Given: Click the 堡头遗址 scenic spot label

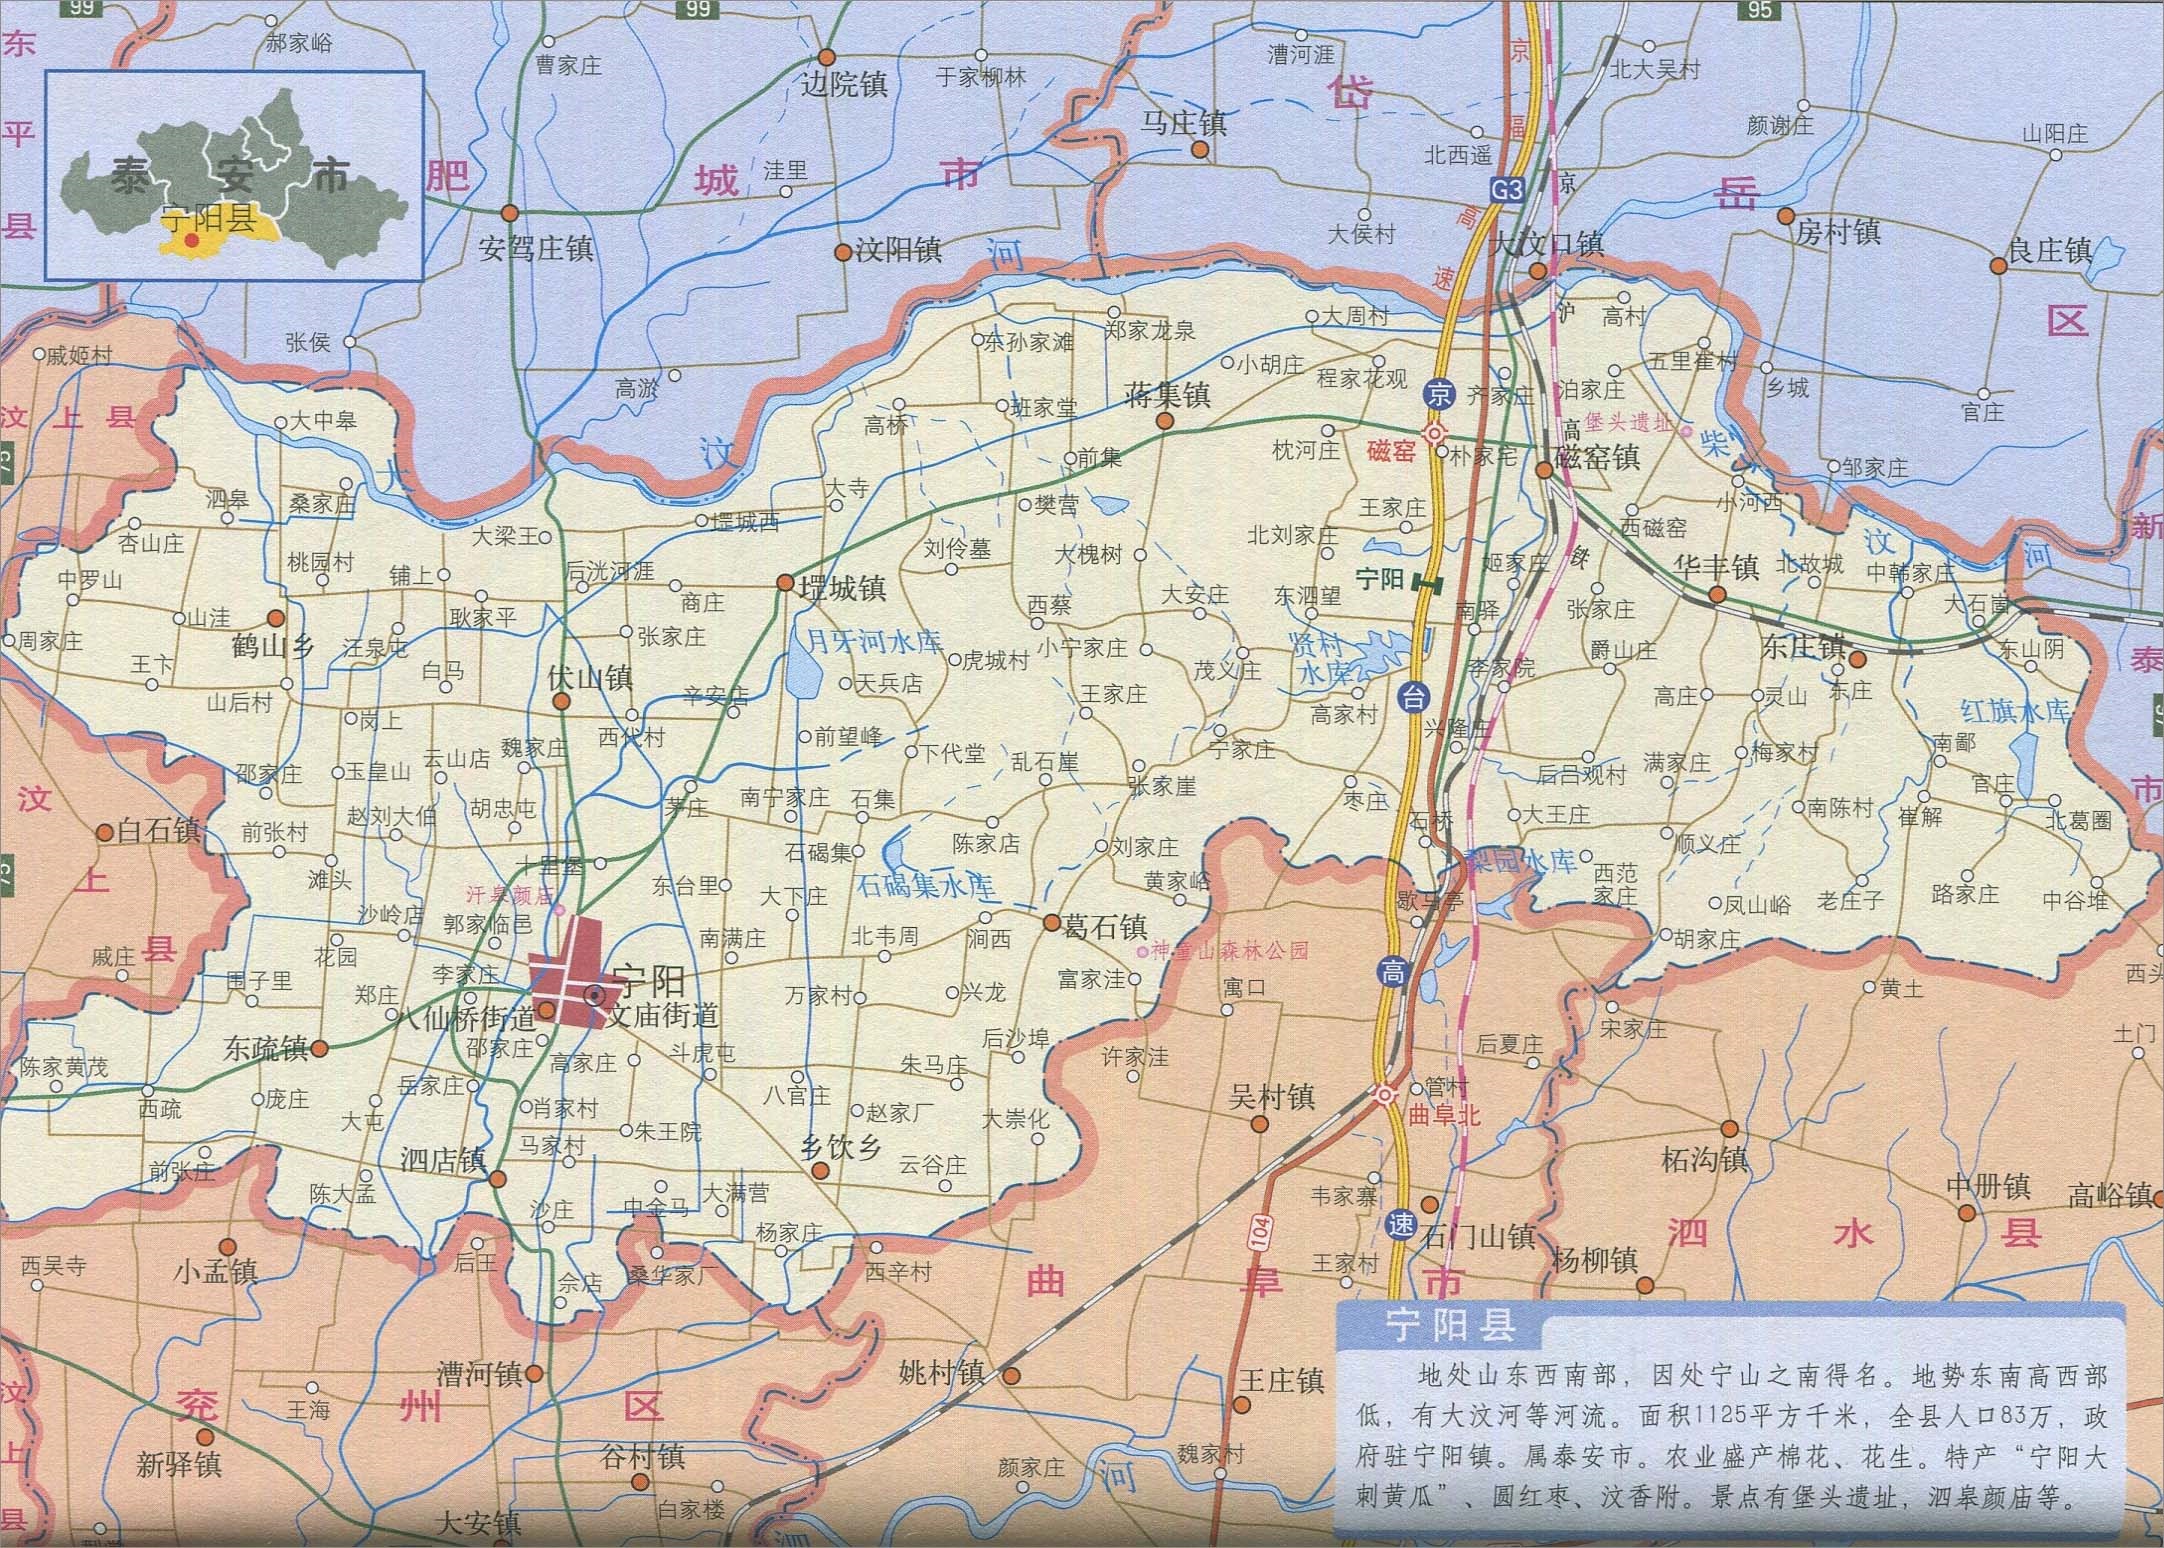Looking at the screenshot, I should click(x=1627, y=423).
